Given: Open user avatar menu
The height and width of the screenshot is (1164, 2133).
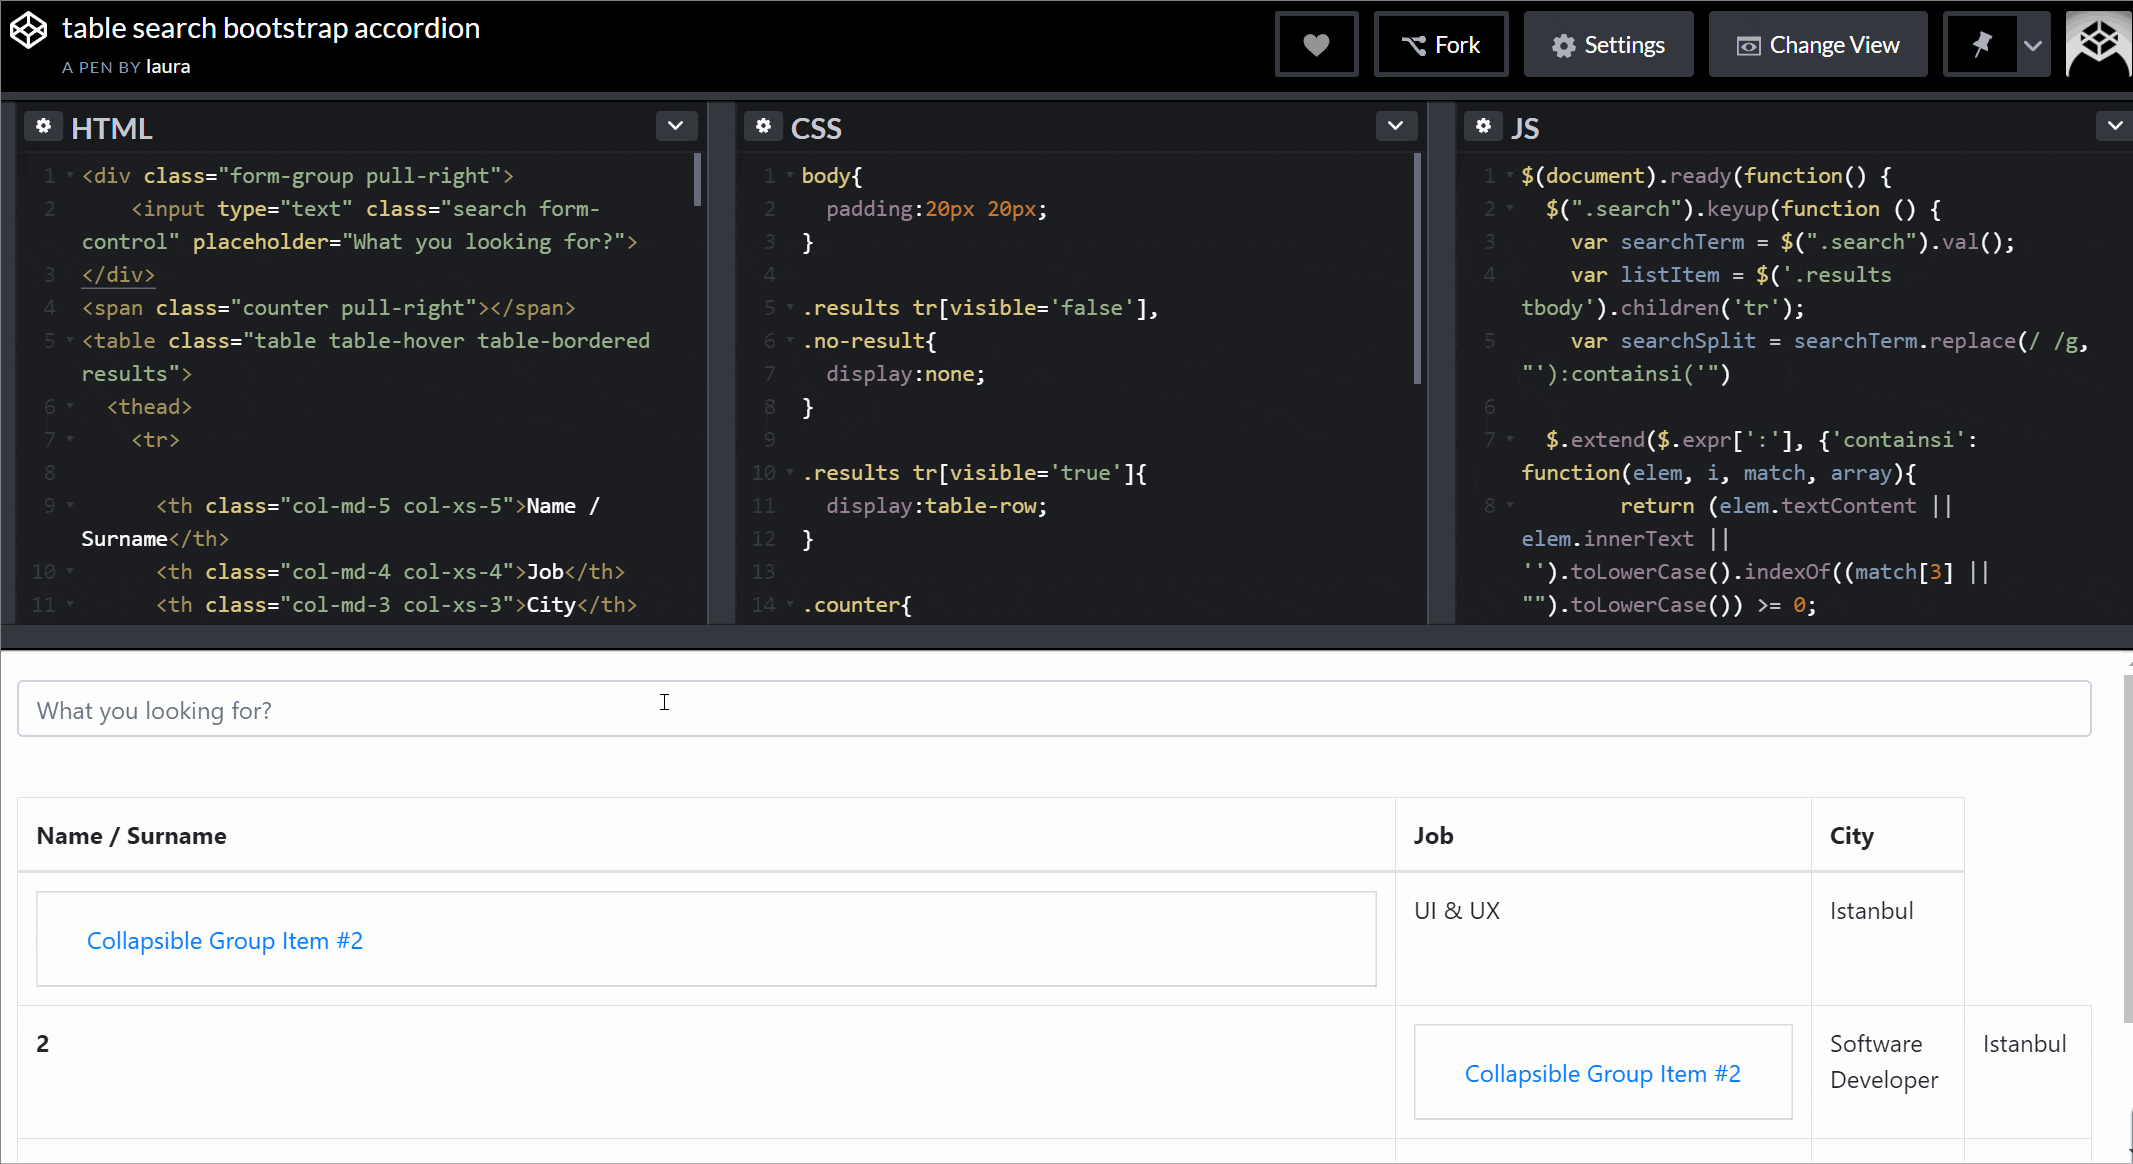Looking at the screenshot, I should click(2098, 44).
